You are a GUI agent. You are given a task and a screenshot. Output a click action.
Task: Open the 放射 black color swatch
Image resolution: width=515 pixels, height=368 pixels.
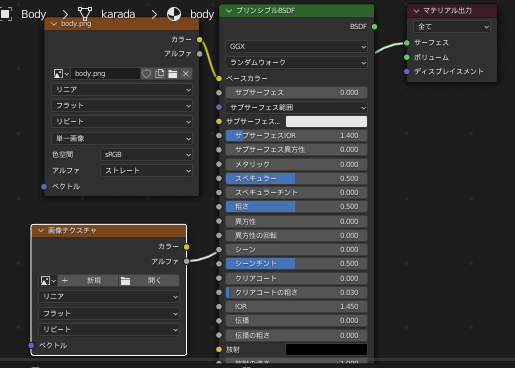click(x=326, y=350)
